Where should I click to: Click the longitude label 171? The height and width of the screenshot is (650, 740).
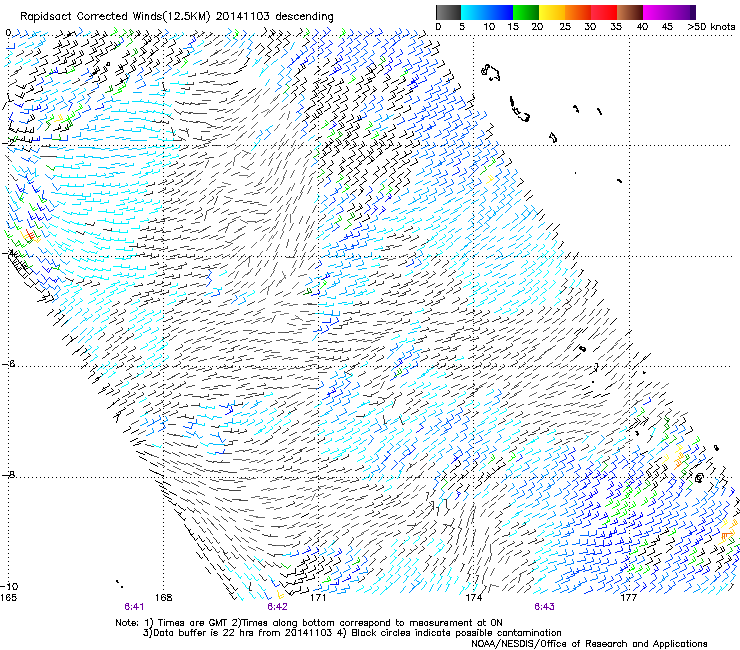point(318,598)
